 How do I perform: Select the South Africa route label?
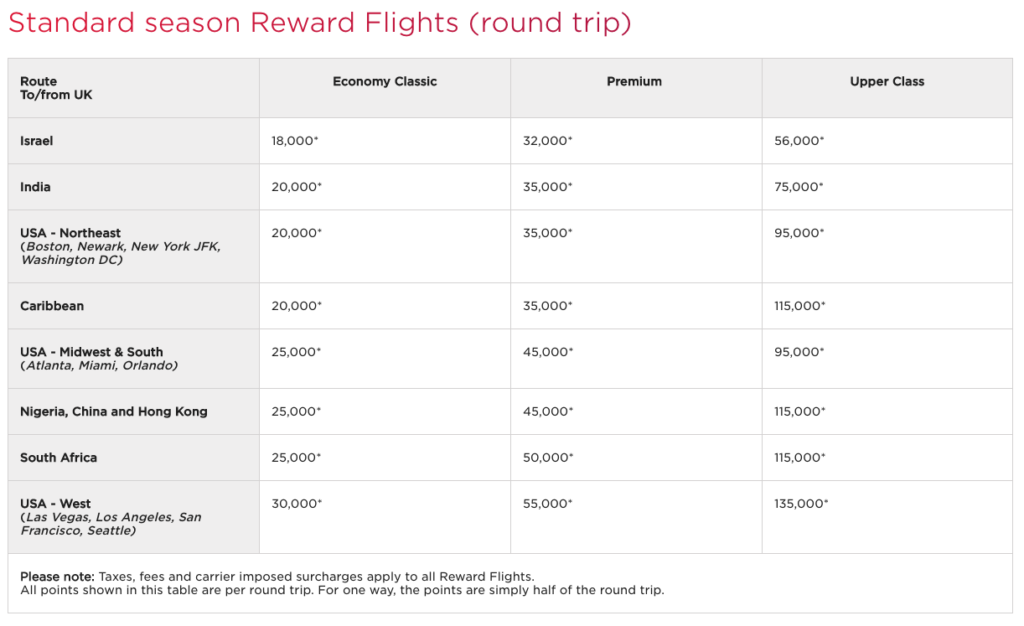click(x=58, y=458)
